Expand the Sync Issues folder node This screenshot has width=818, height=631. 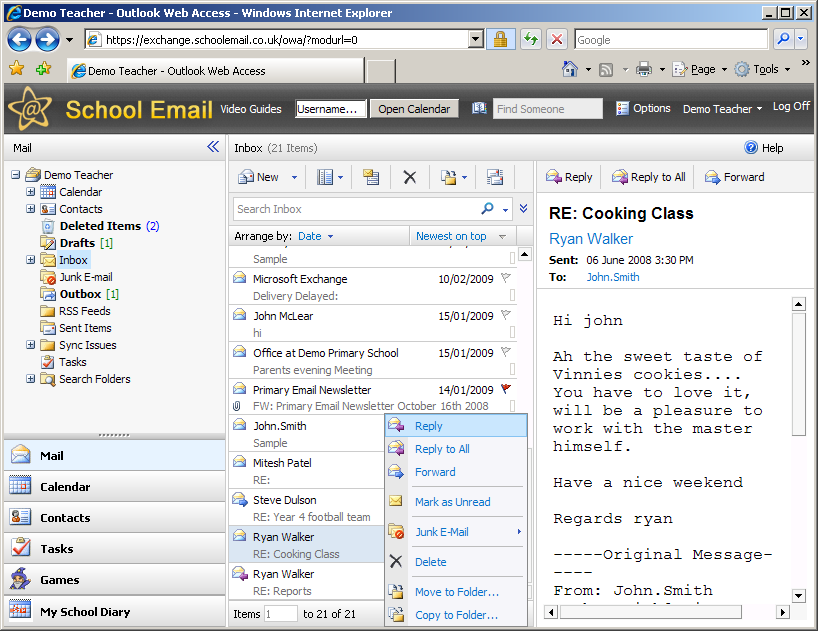pos(31,344)
